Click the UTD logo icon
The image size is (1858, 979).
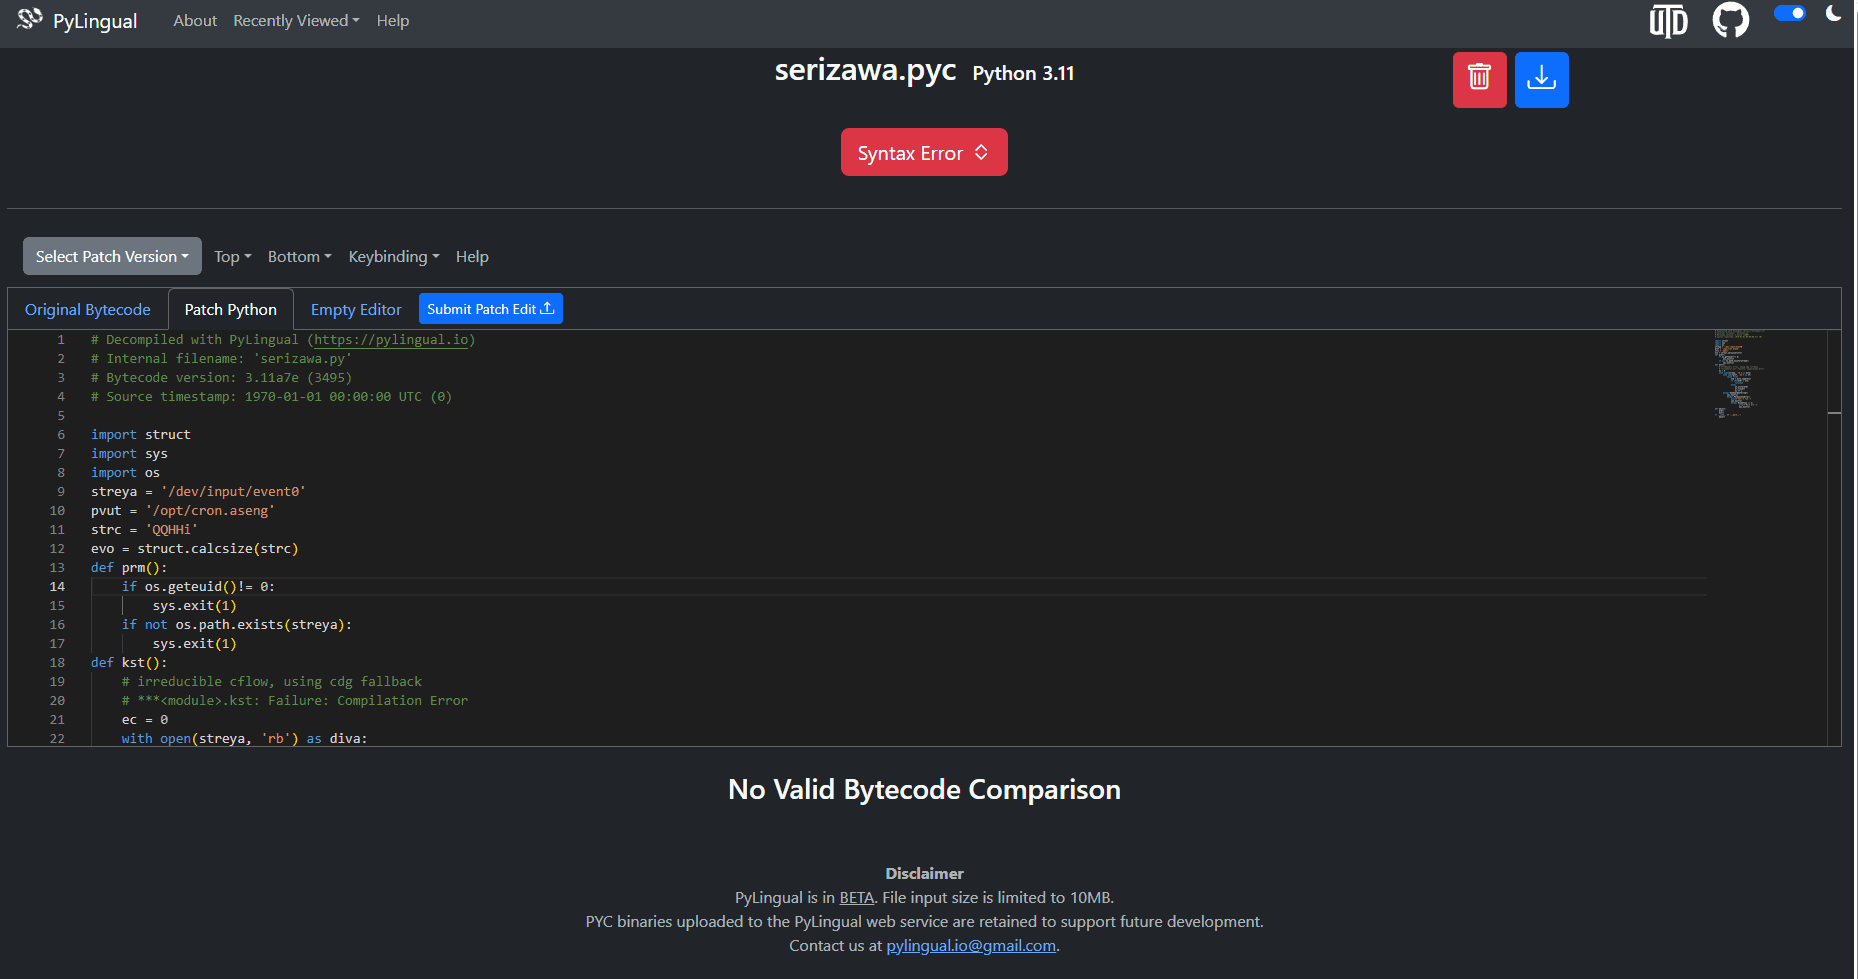[1668, 21]
